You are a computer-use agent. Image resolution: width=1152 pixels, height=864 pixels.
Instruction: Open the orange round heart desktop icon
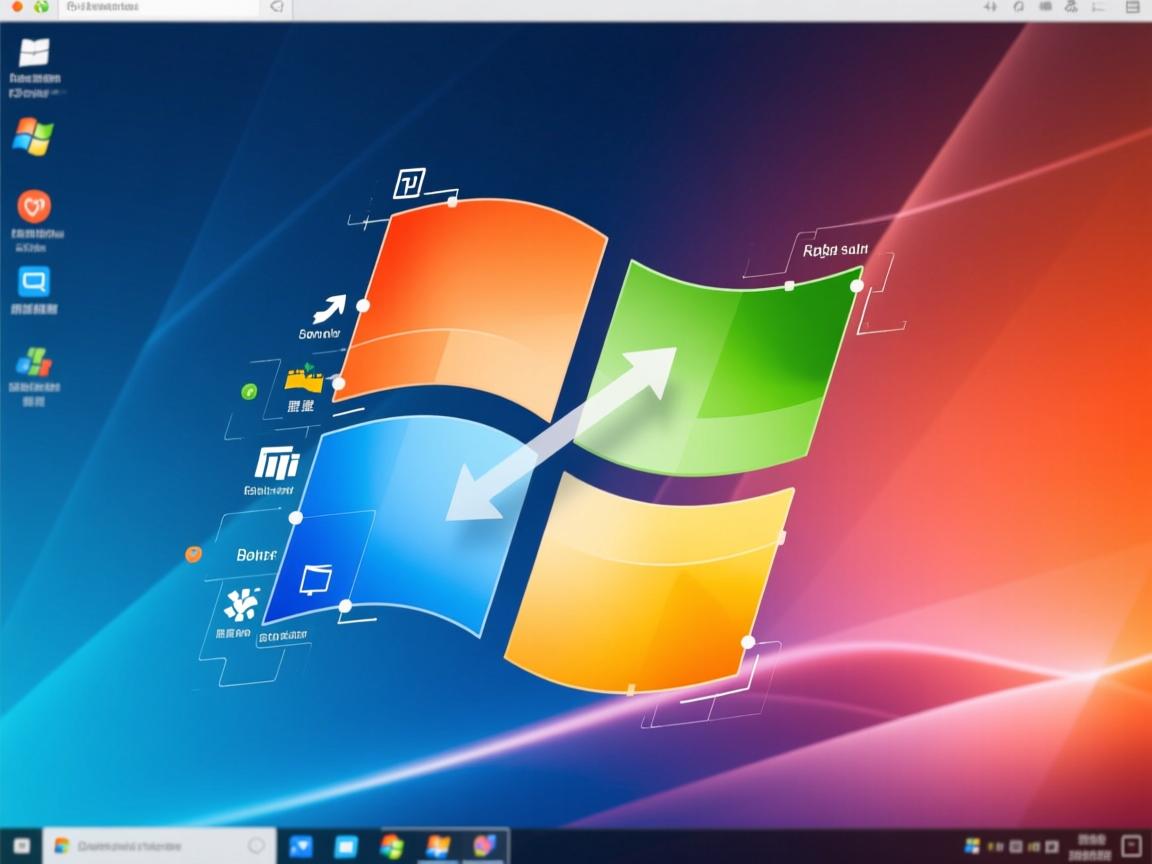tap(34, 207)
